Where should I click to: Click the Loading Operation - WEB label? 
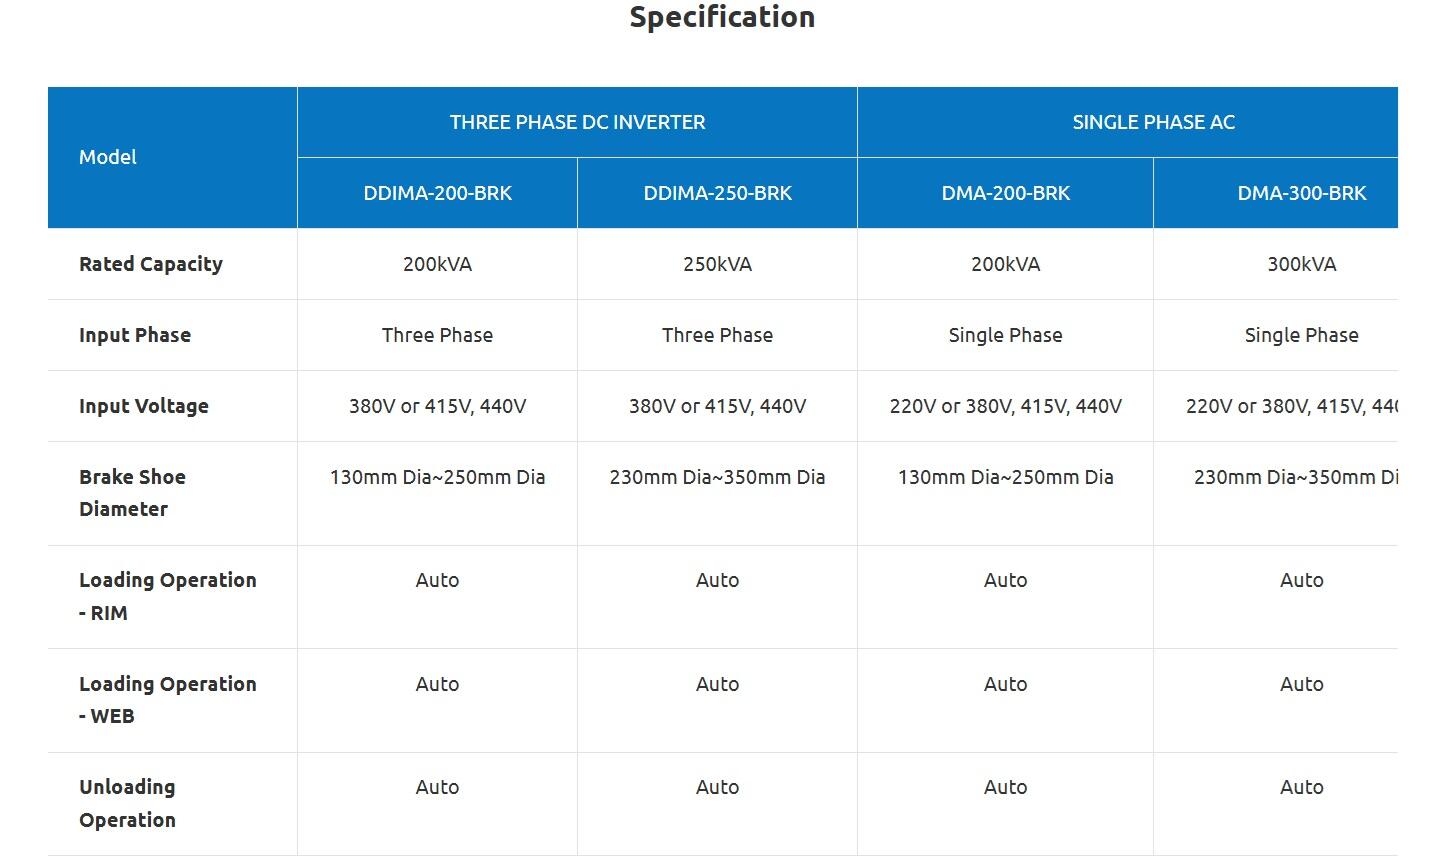pyautogui.click(x=167, y=700)
